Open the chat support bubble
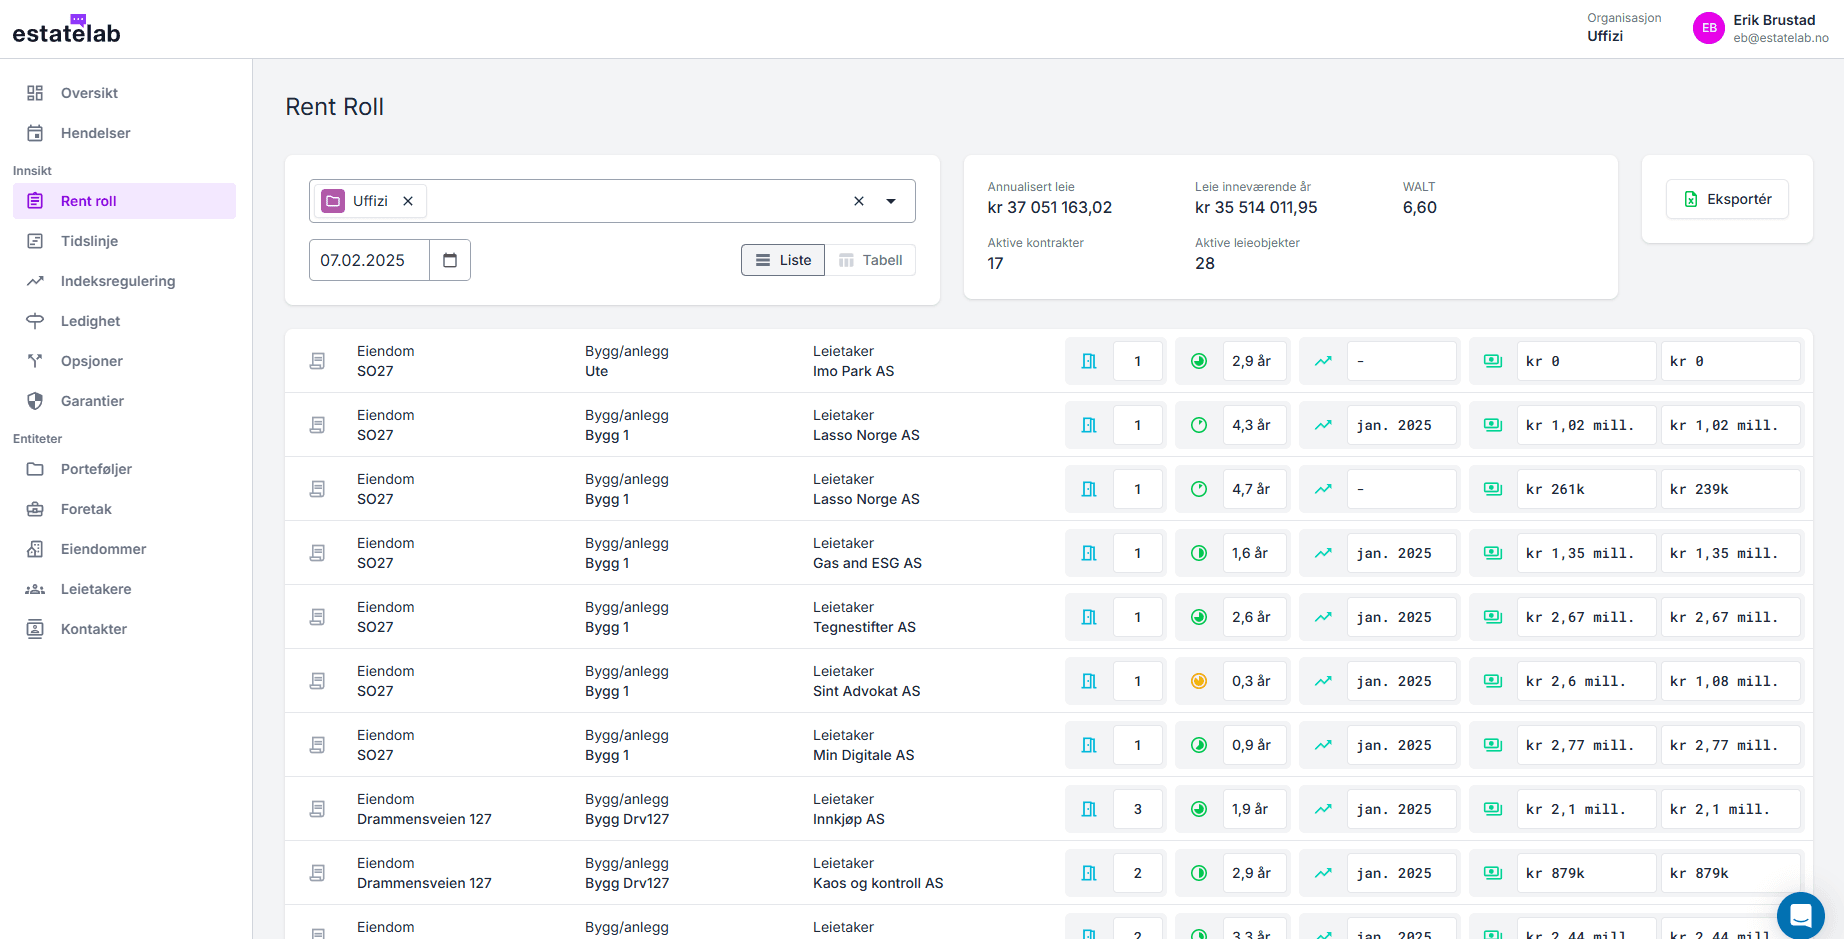Viewport: 1844px width, 939px height. [x=1801, y=916]
